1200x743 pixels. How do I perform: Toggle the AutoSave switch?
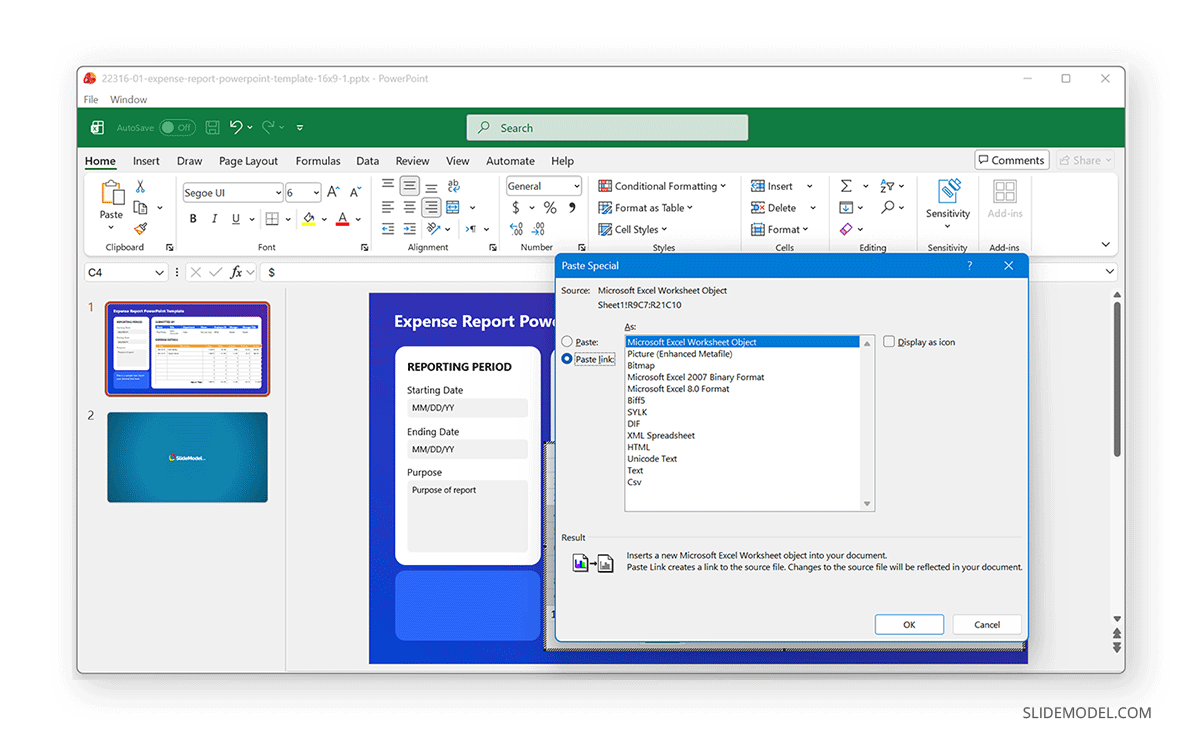point(177,127)
